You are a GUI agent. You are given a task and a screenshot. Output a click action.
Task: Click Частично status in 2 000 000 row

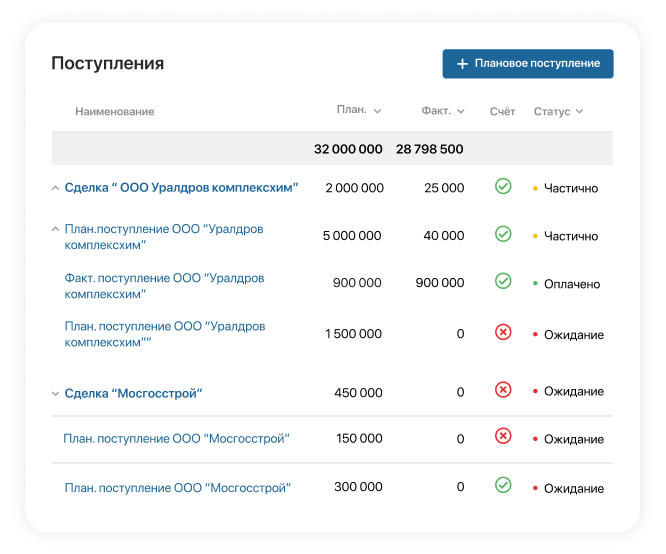571,188
